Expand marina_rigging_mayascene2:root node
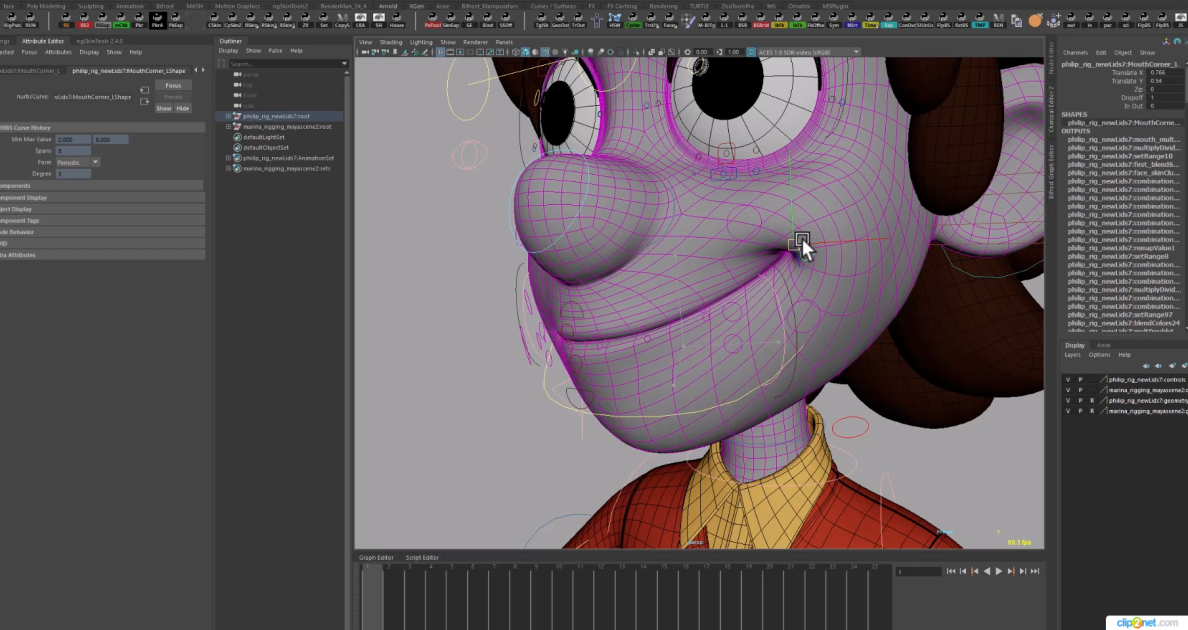The image size is (1188, 630). click(x=229, y=126)
